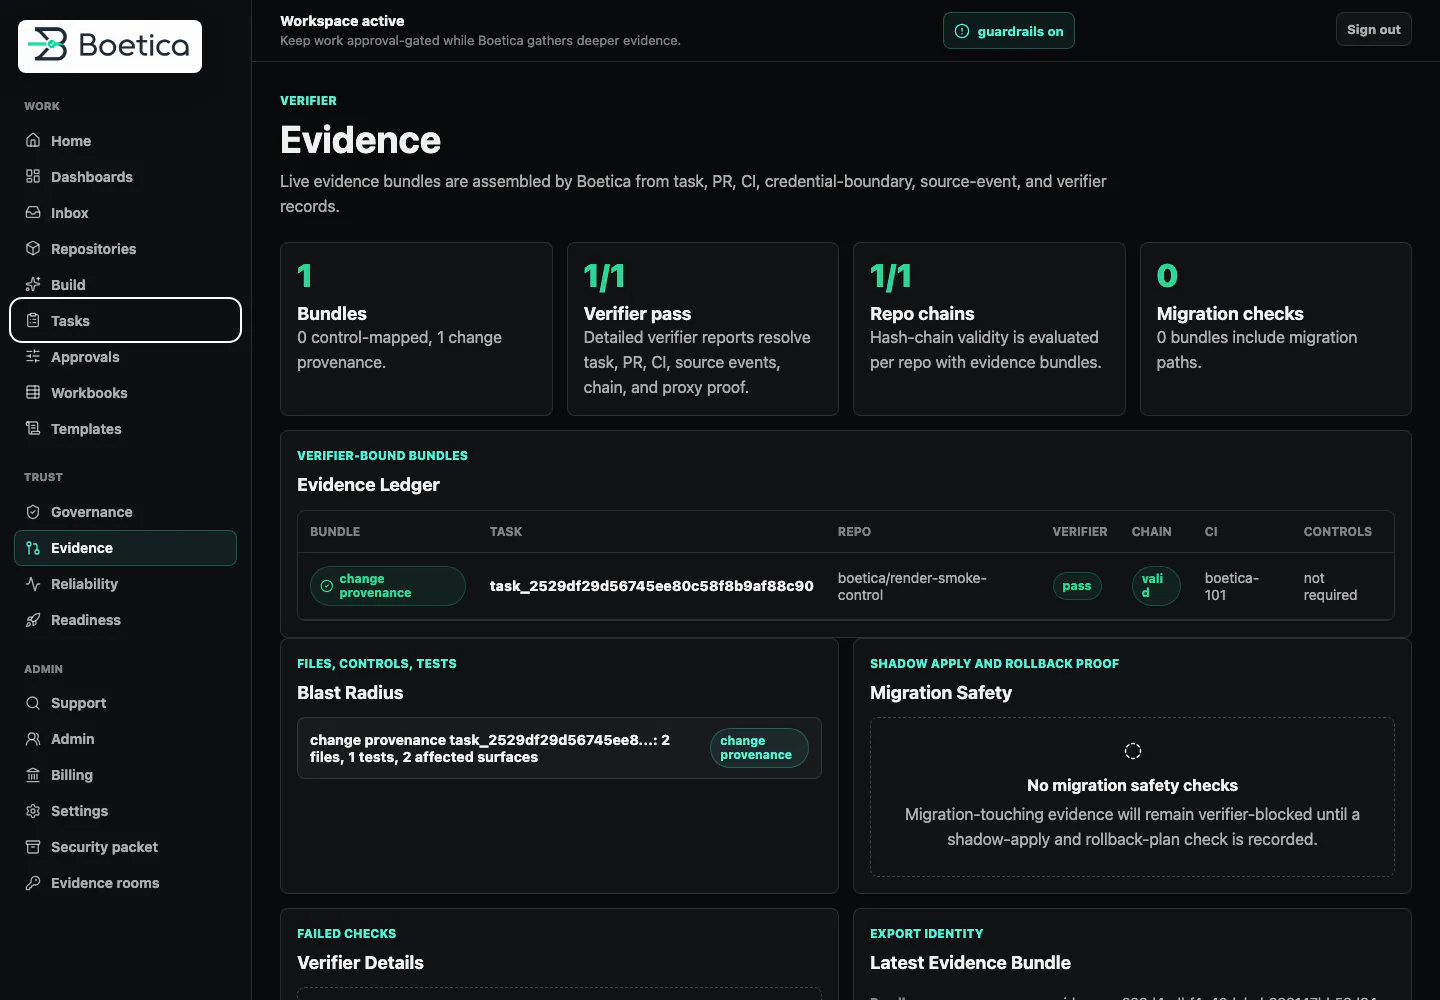Open task_2529df29d56745ee80c58f8b9af88c90 ledger row
1440x1000 pixels.
pyautogui.click(x=845, y=586)
